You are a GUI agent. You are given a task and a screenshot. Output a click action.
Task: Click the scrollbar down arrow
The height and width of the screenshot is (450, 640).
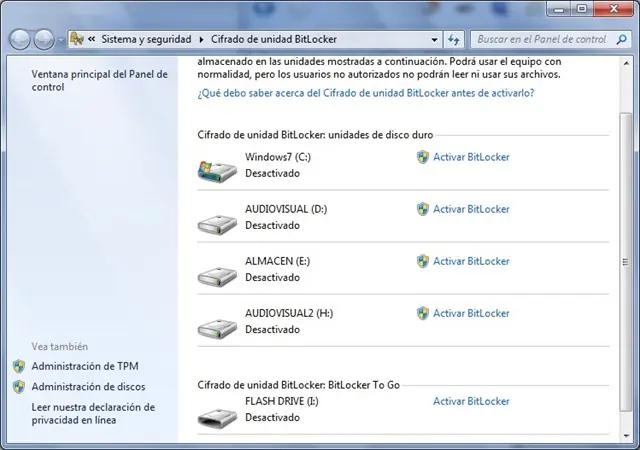[x=626, y=436]
